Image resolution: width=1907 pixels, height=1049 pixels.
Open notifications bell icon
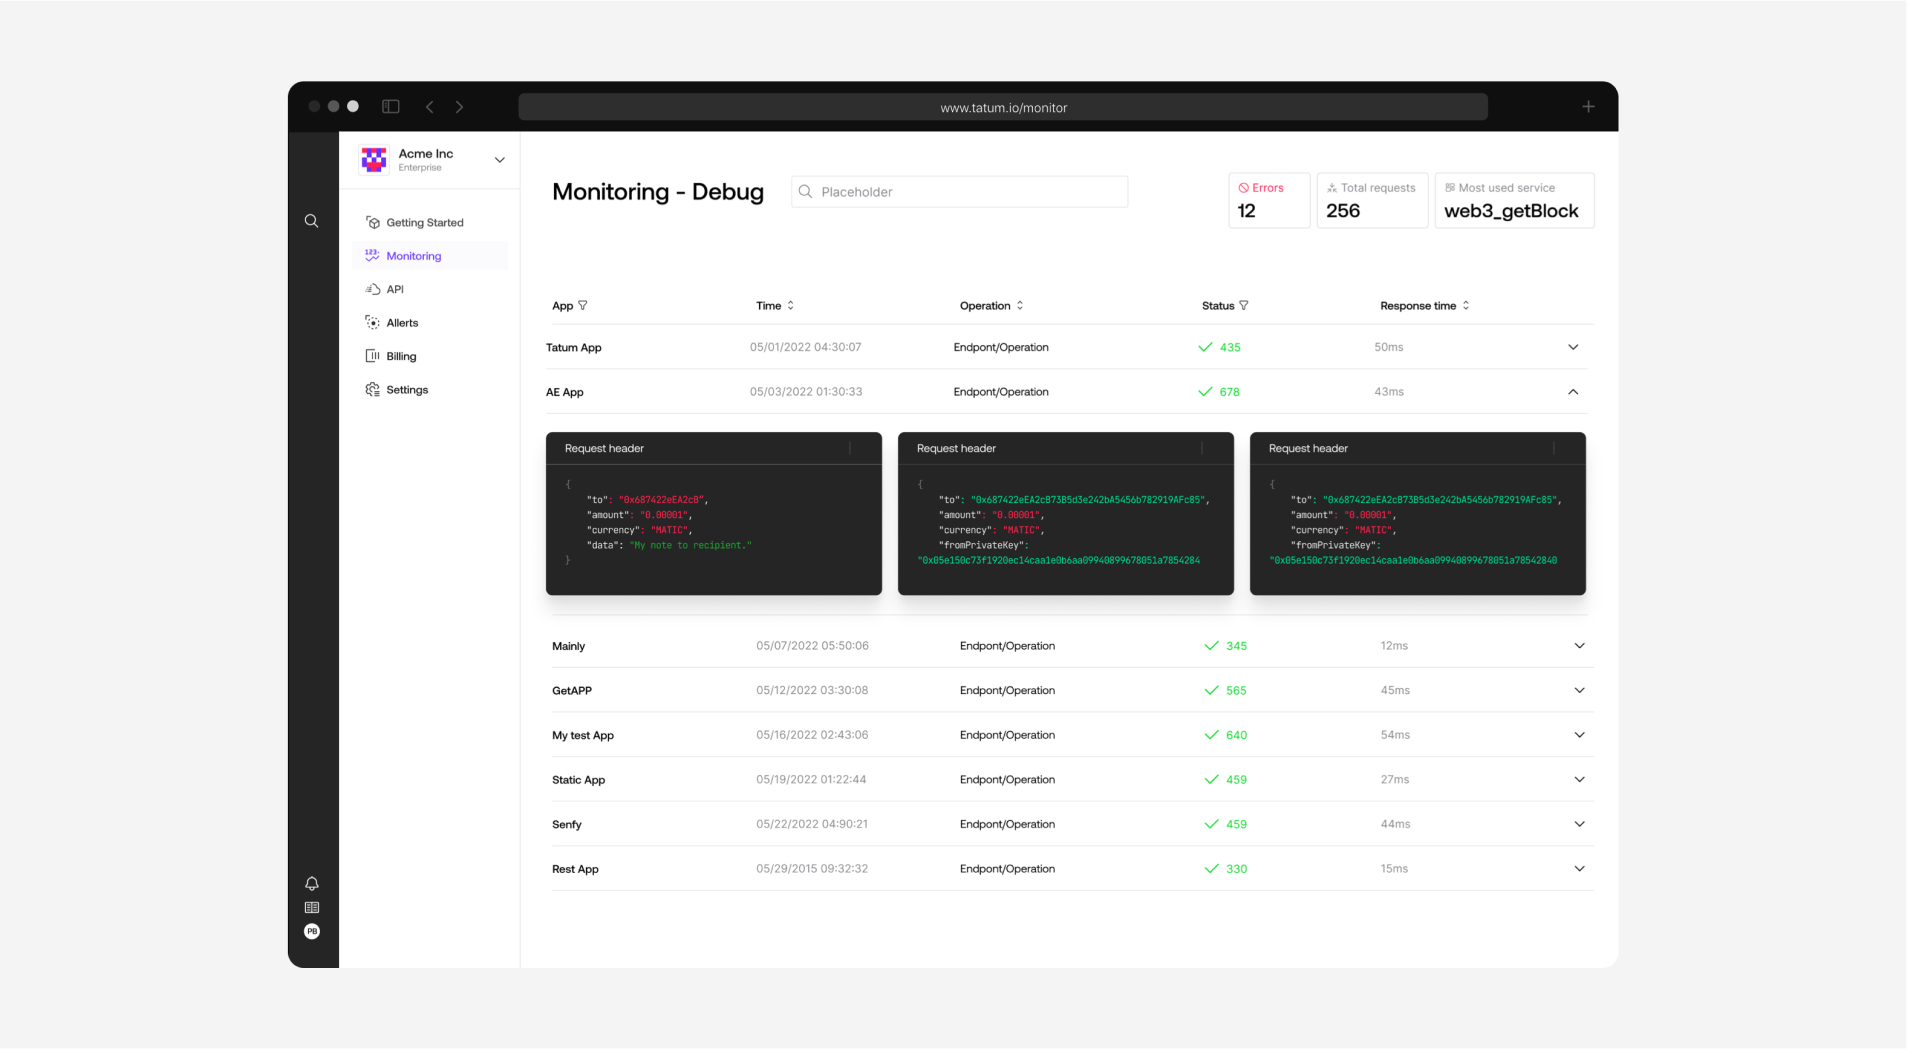pos(312,883)
